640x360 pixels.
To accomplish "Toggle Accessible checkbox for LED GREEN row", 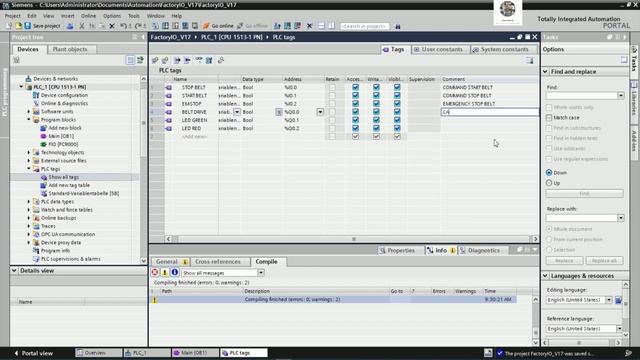I will click(x=356, y=120).
